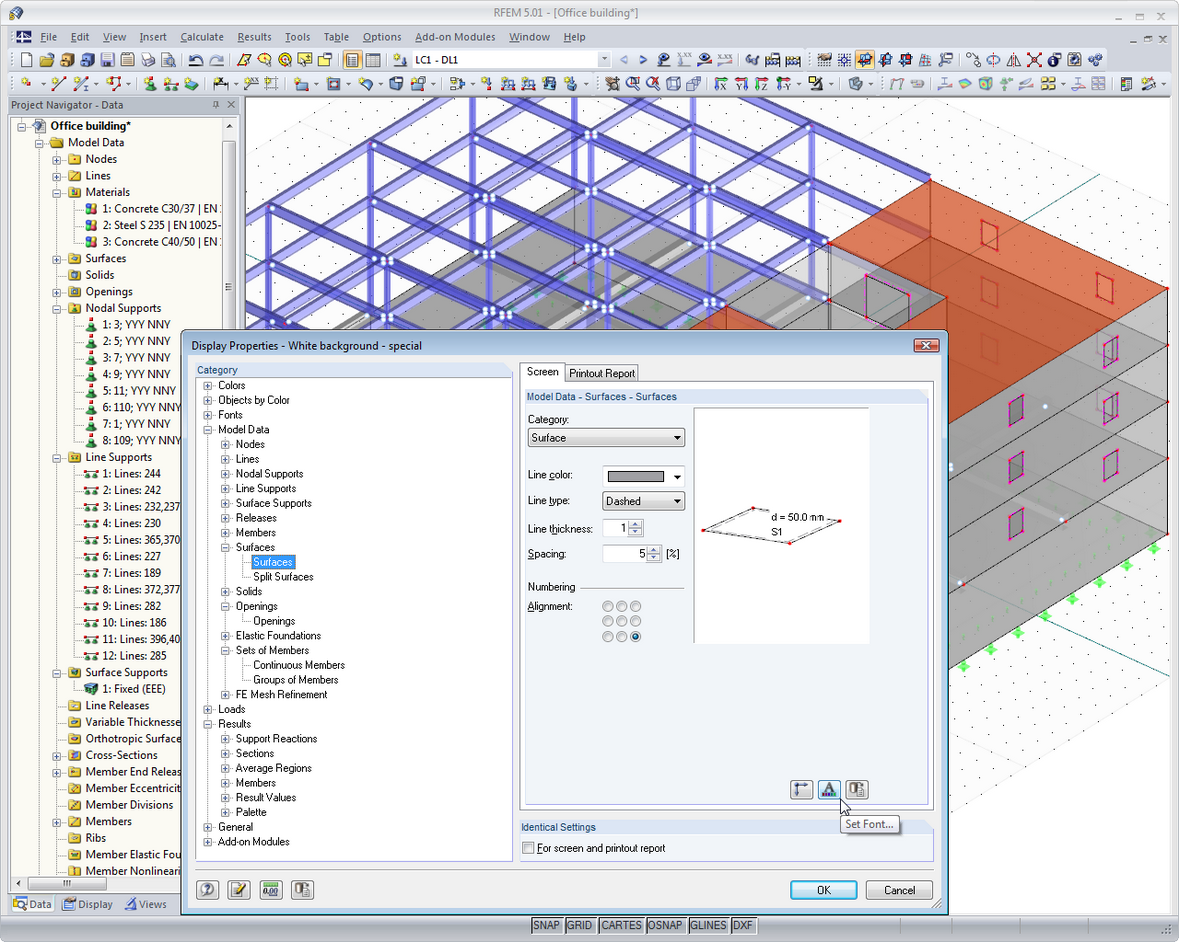1179x942 pixels.
Task: Click the New Line Support icon
Action: coord(171,83)
